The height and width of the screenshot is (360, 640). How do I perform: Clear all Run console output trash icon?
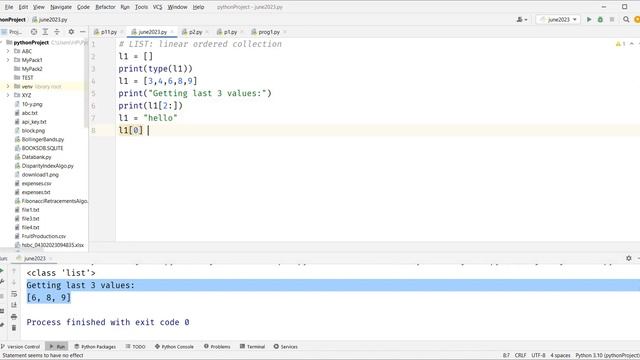tap(14, 327)
